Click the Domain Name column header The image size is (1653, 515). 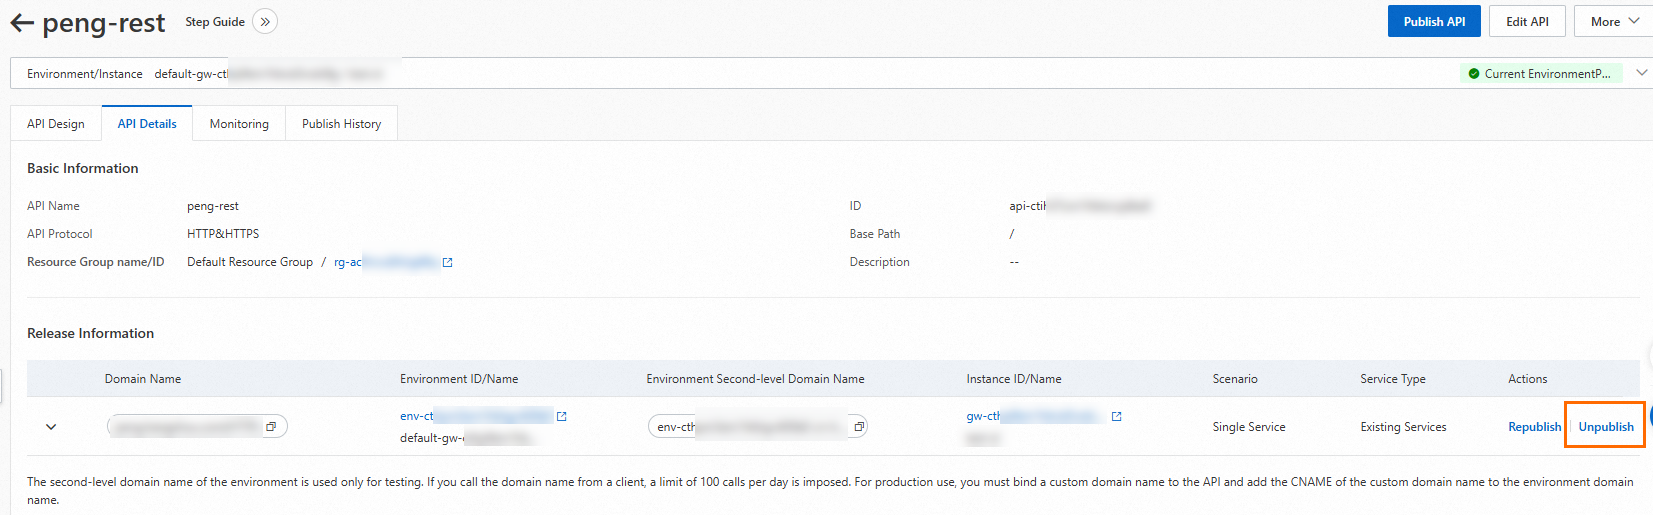pyautogui.click(x=143, y=379)
